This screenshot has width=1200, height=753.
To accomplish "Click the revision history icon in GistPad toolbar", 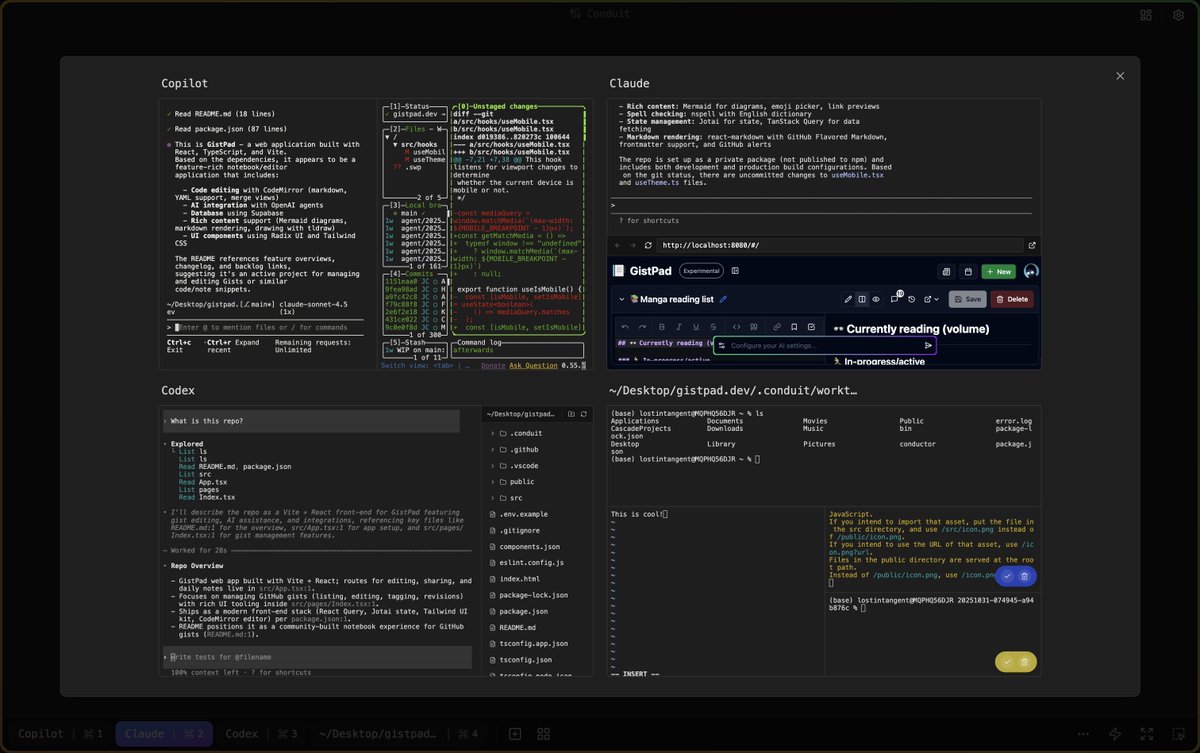I will pos(911,299).
